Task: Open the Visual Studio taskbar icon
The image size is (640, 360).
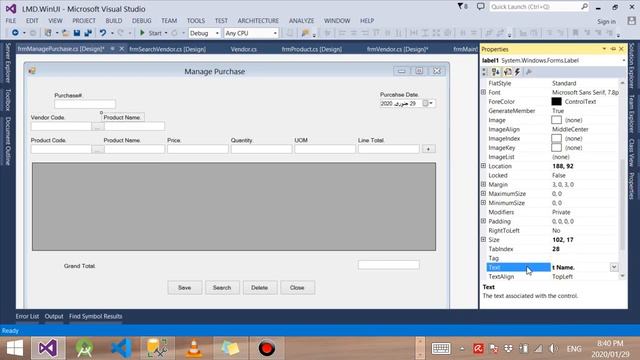Action: point(48,348)
